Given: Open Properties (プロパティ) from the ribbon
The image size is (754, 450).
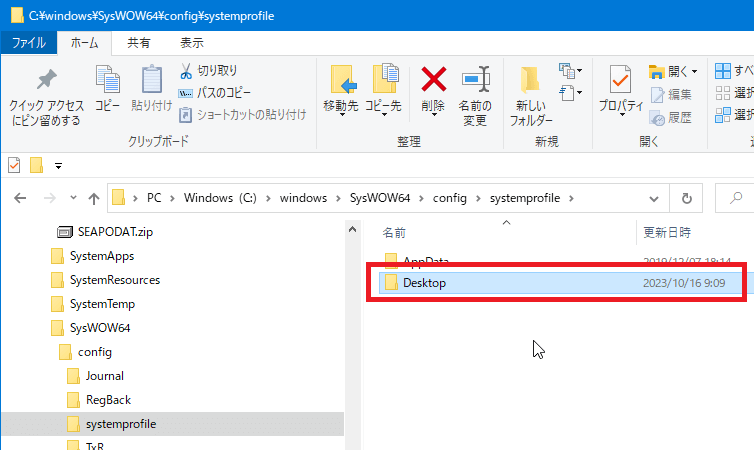Looking at the screenshot, I should point(620,82).
